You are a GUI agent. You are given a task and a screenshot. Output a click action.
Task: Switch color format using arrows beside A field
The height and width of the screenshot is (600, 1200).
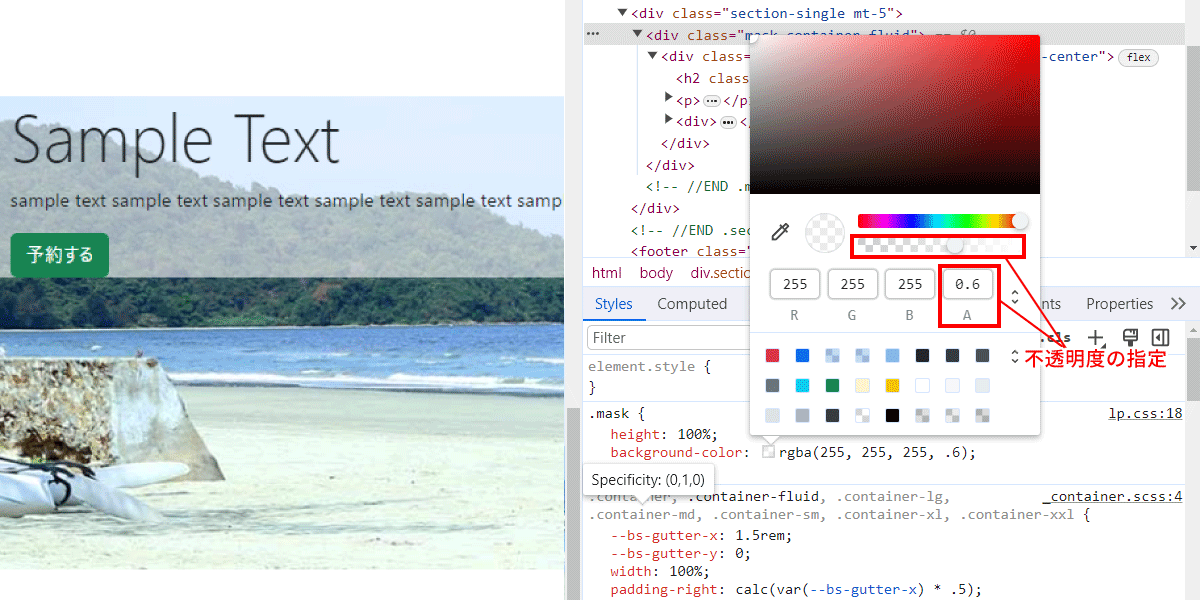pyautogui.click(x=1015, y=297)
